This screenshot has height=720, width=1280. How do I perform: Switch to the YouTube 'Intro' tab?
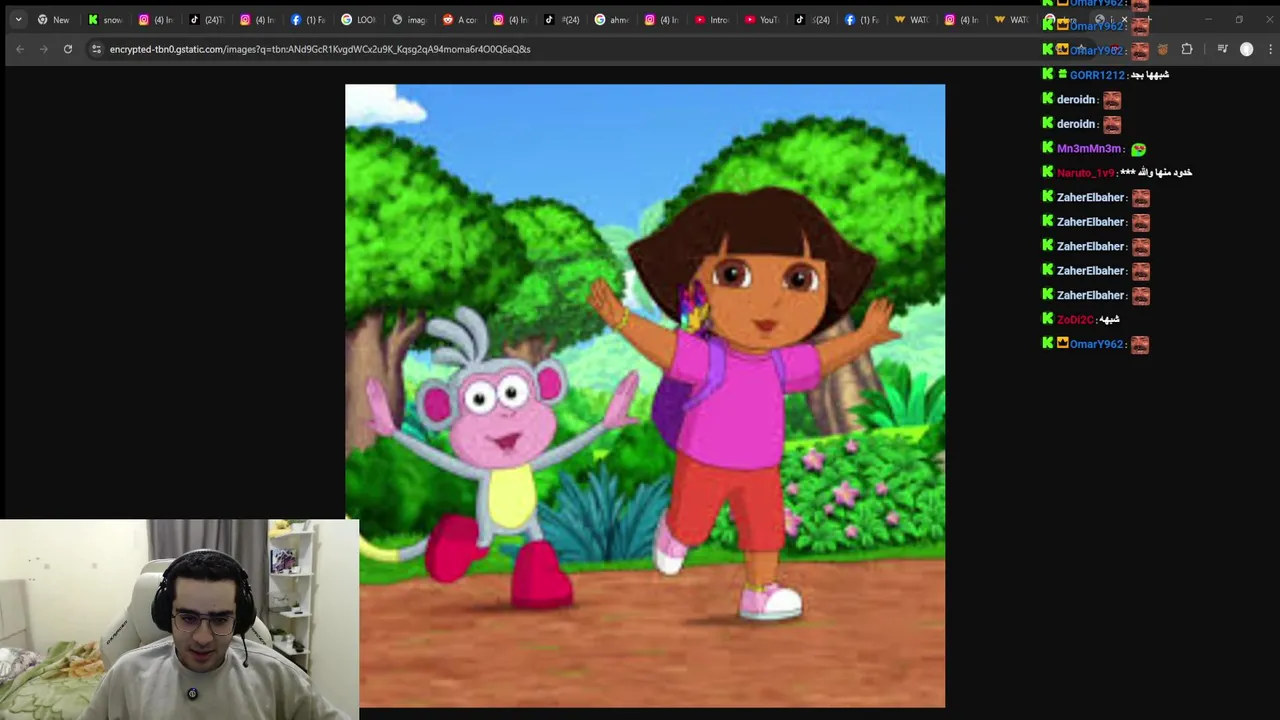pyautogui.click(x=712, y=20)
